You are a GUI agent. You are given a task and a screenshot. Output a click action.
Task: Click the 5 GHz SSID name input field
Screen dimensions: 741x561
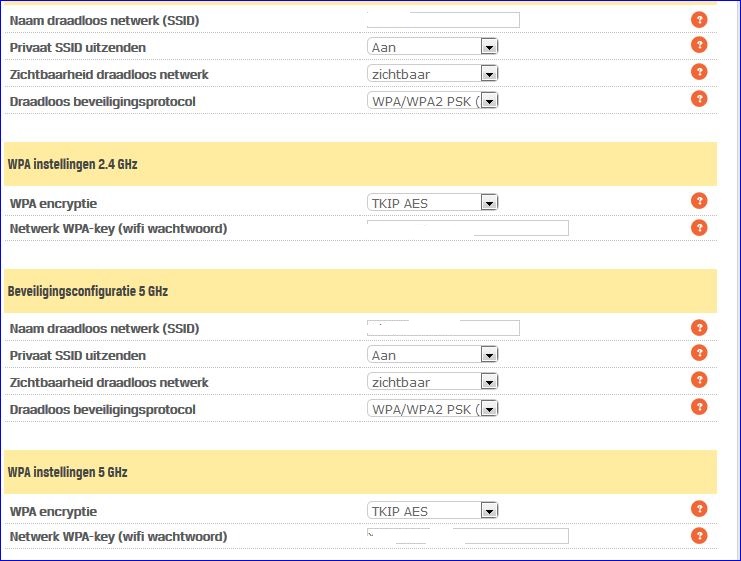point(443,328)
